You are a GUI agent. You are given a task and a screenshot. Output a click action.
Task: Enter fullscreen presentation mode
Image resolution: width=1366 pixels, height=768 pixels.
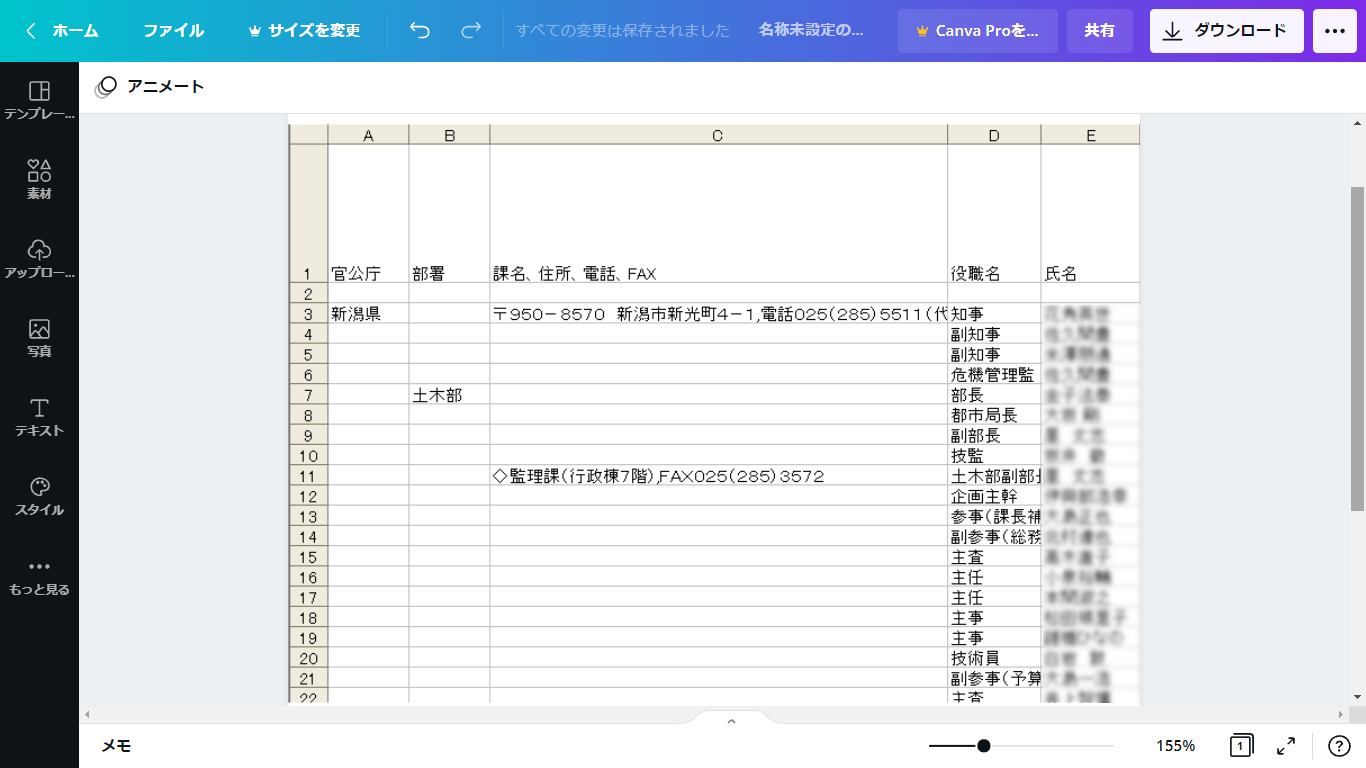tap(1287, 746)
